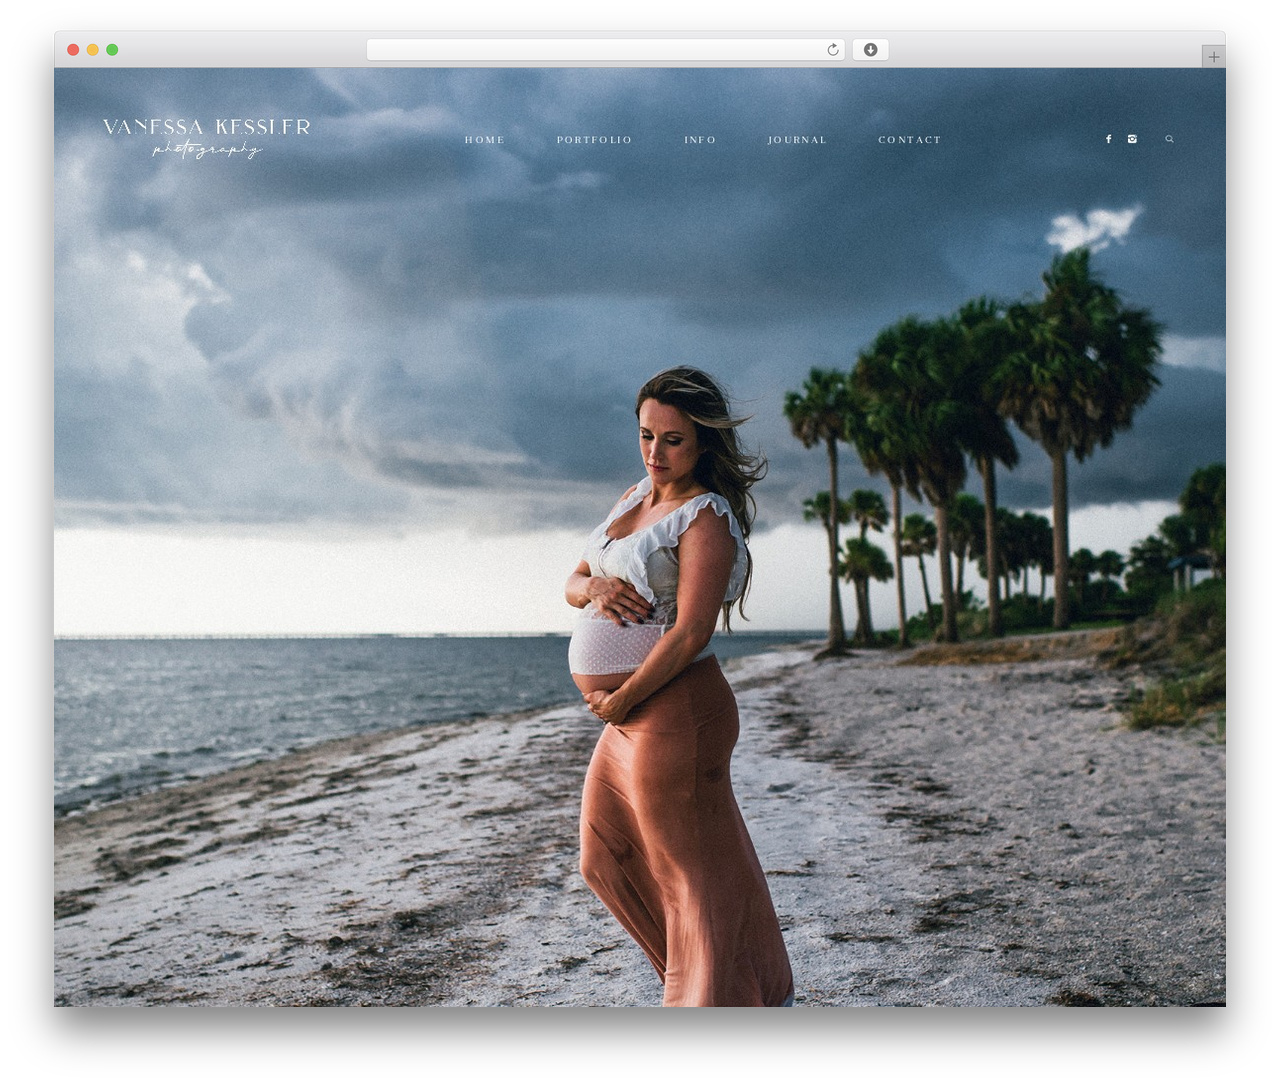The image size is (1280, 1084).
Task: Click the yellow minimize window button
Action: point(92,50)
